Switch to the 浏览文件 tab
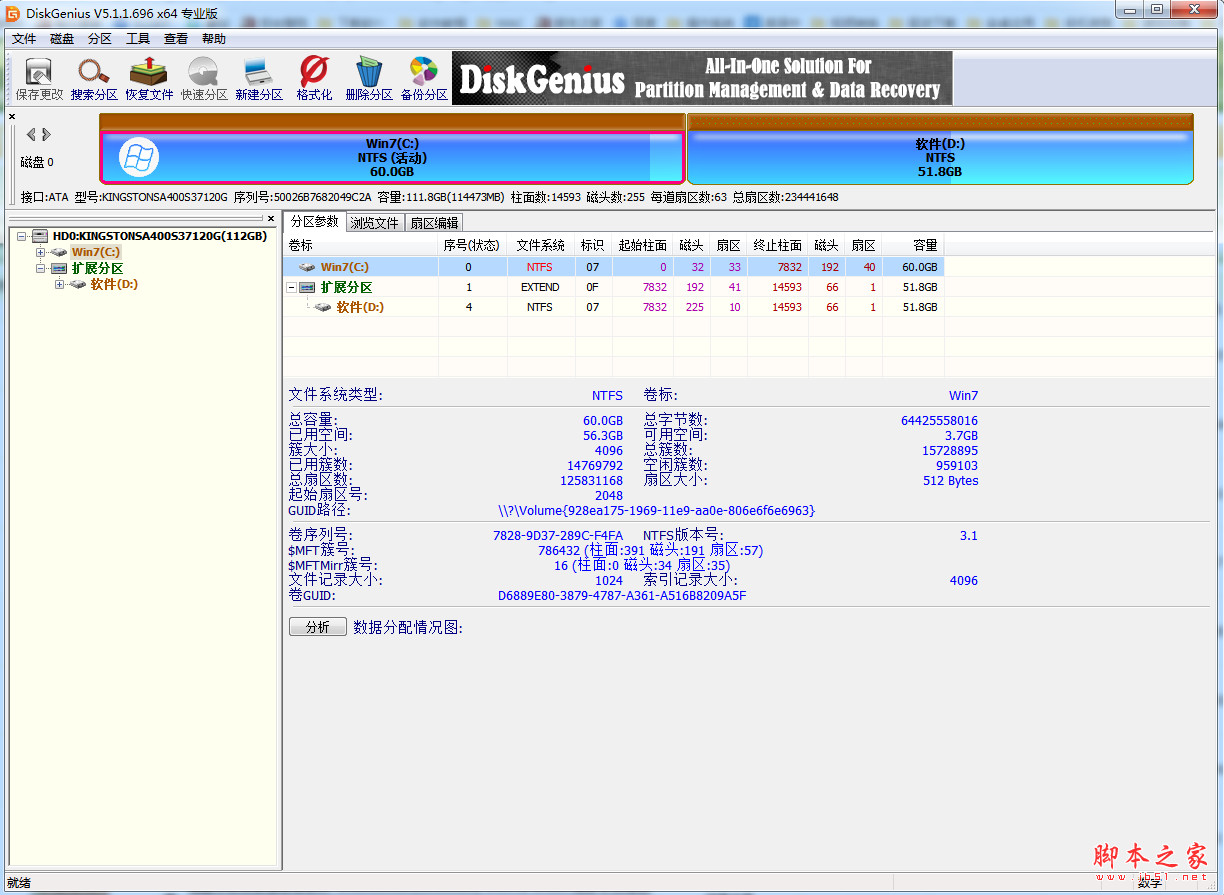Viewport: 1224px width, 895px height. click(x=374, y=223)
